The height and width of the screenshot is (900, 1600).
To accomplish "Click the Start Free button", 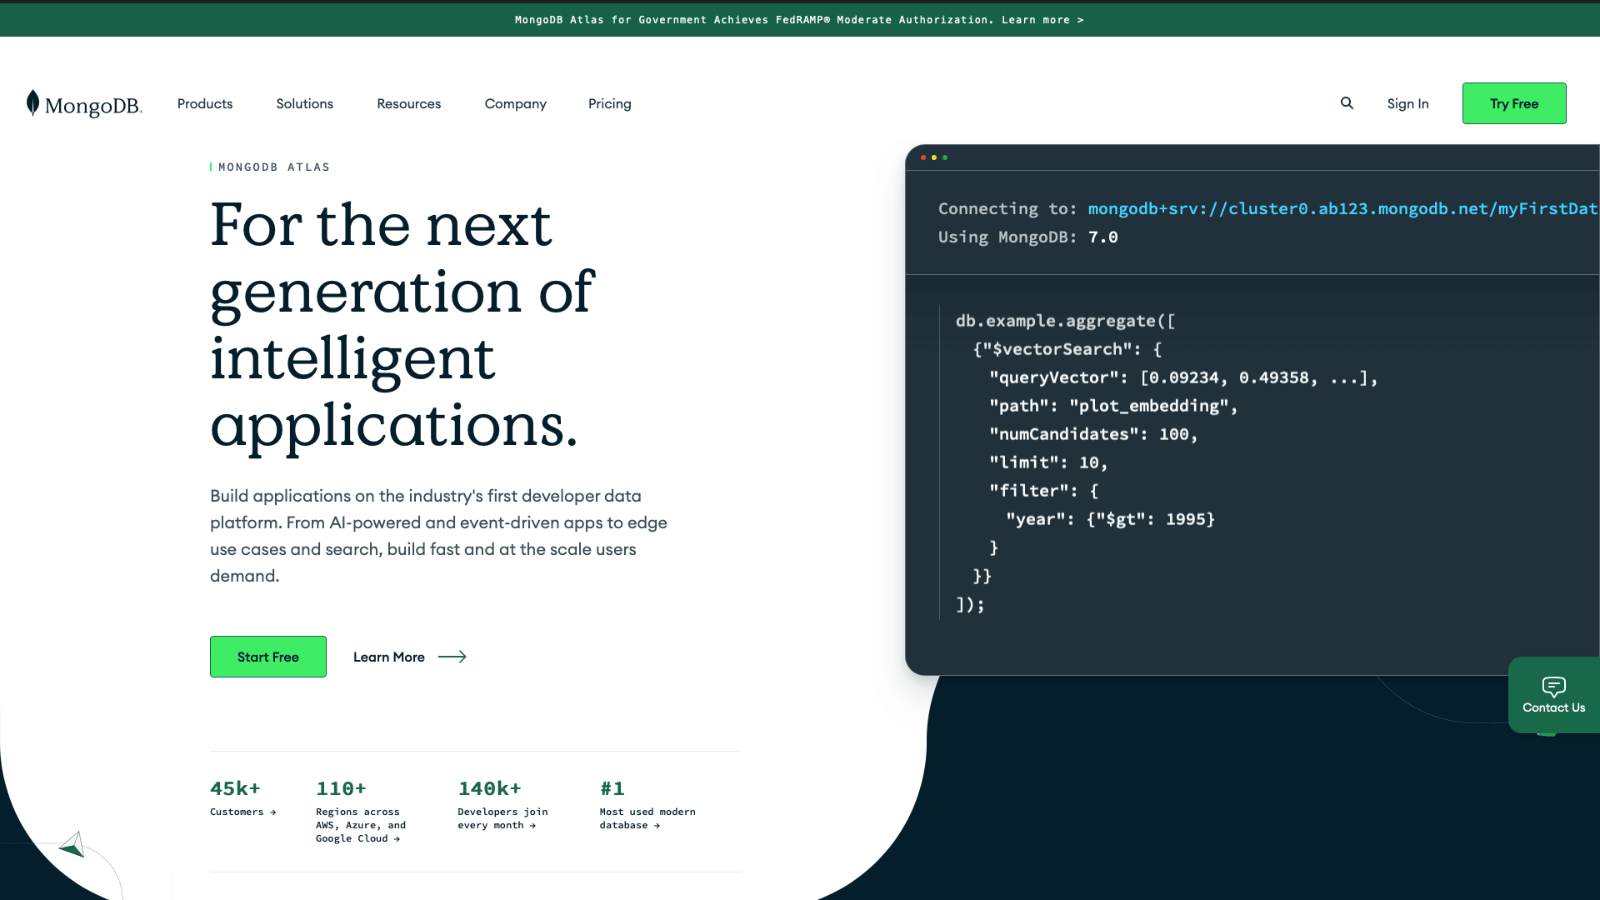I will [x=268, y=657].
